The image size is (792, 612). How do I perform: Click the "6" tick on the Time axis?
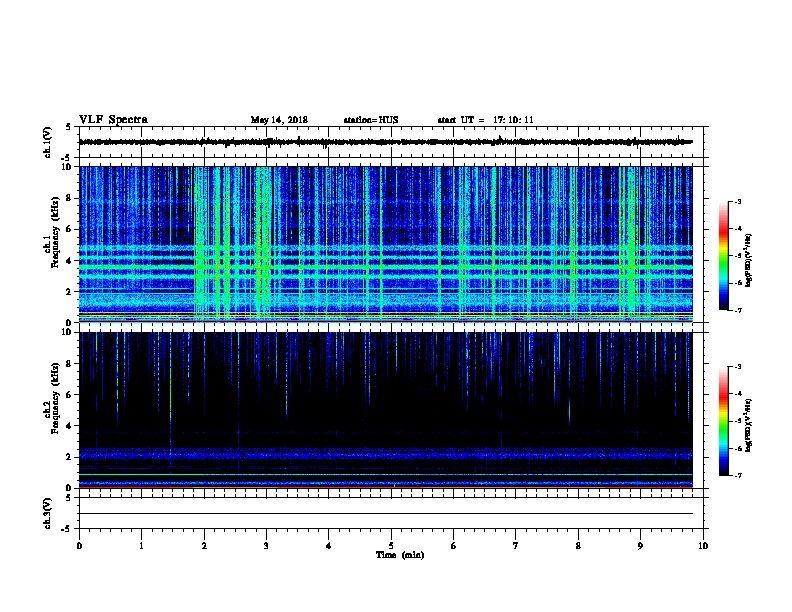454,546
